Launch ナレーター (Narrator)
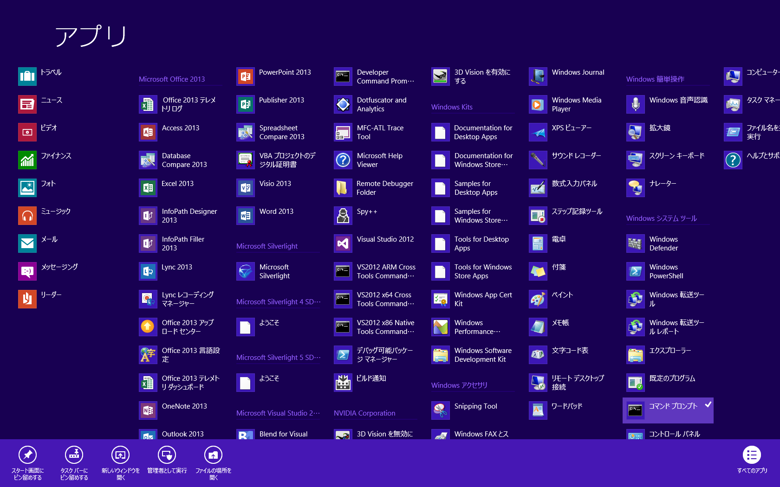 [x=652, y=188]
